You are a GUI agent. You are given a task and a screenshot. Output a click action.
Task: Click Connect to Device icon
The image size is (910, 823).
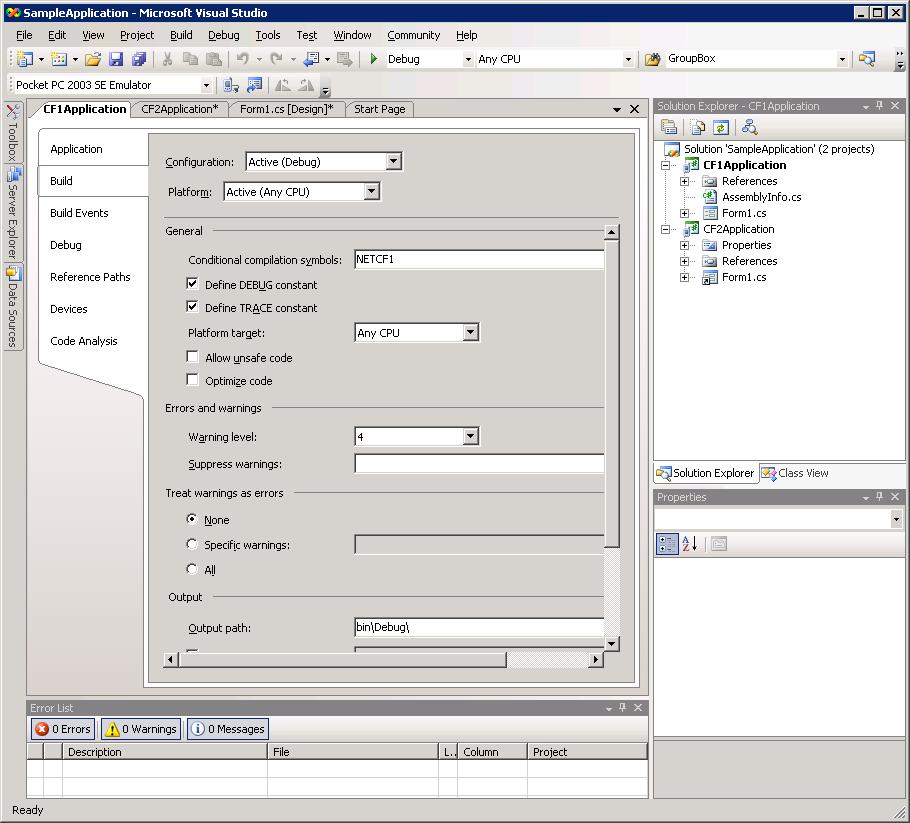point(232,86)
